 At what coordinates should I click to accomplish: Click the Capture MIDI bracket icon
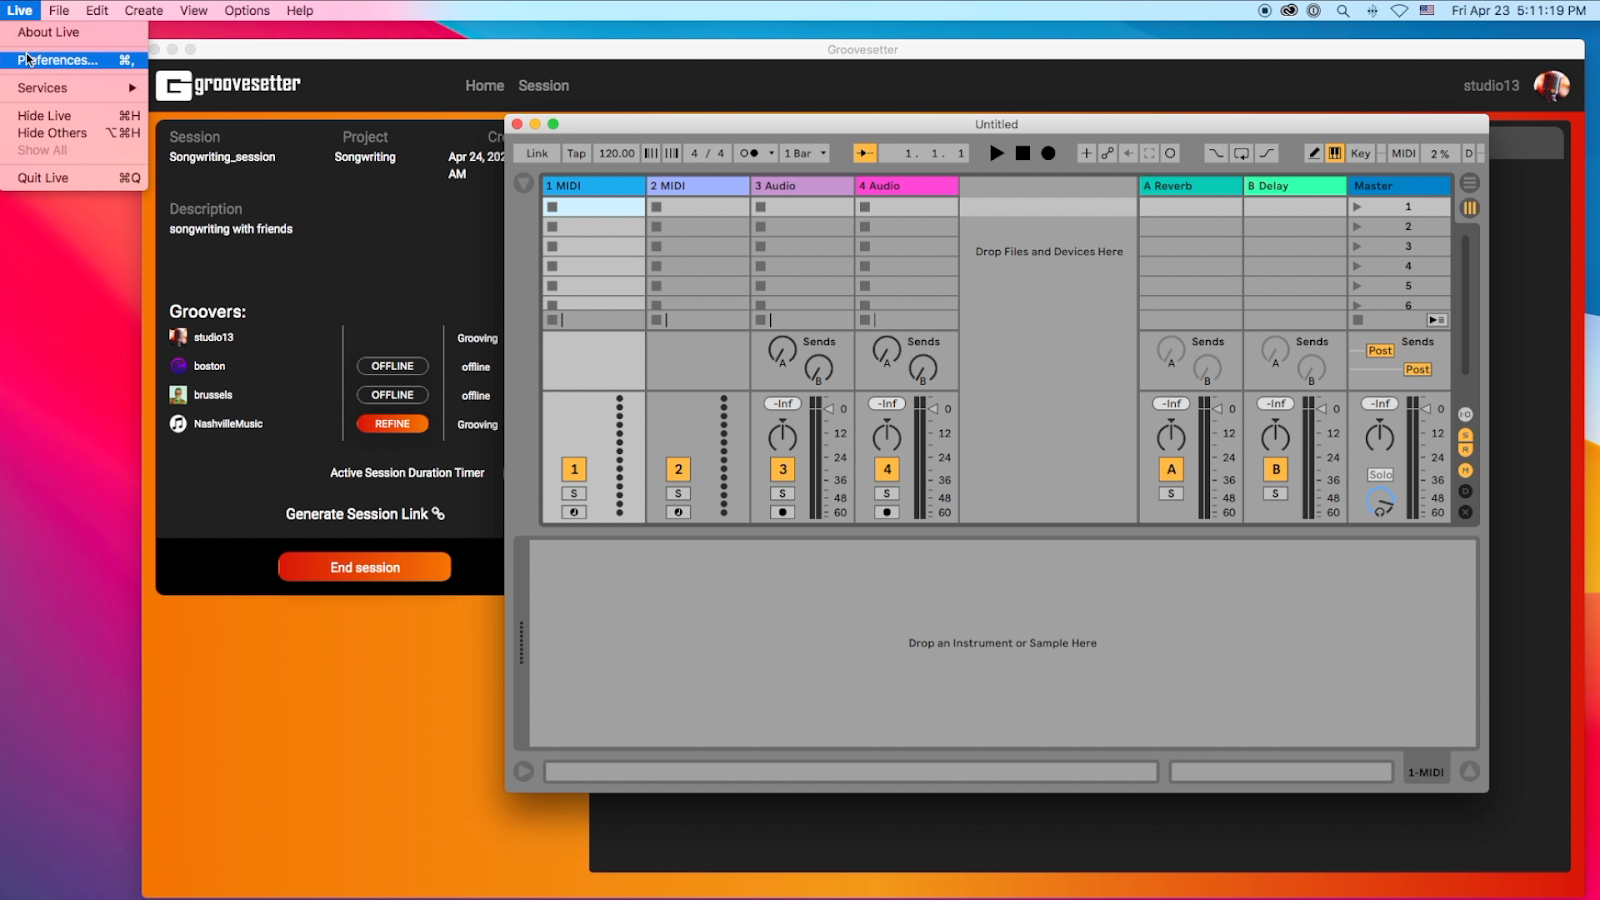(x=1149, y=153)
